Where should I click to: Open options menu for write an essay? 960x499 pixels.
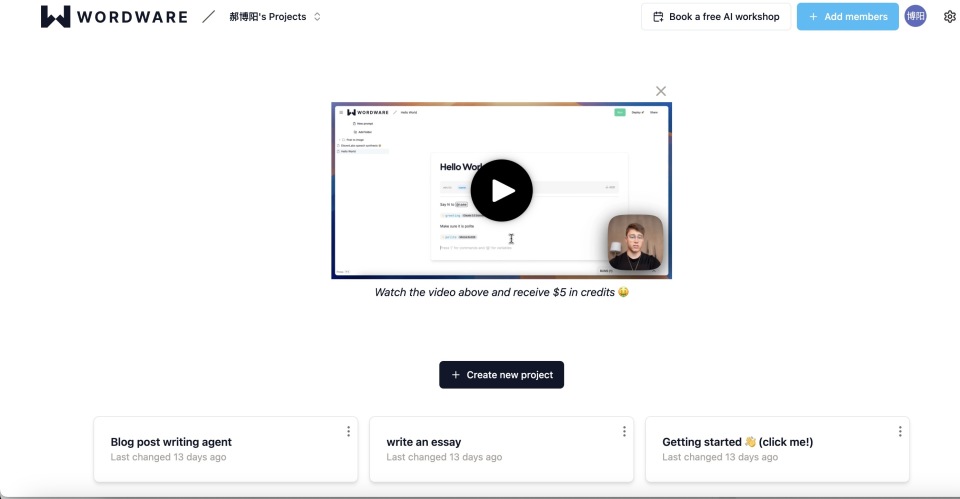[x=624, y=432]
